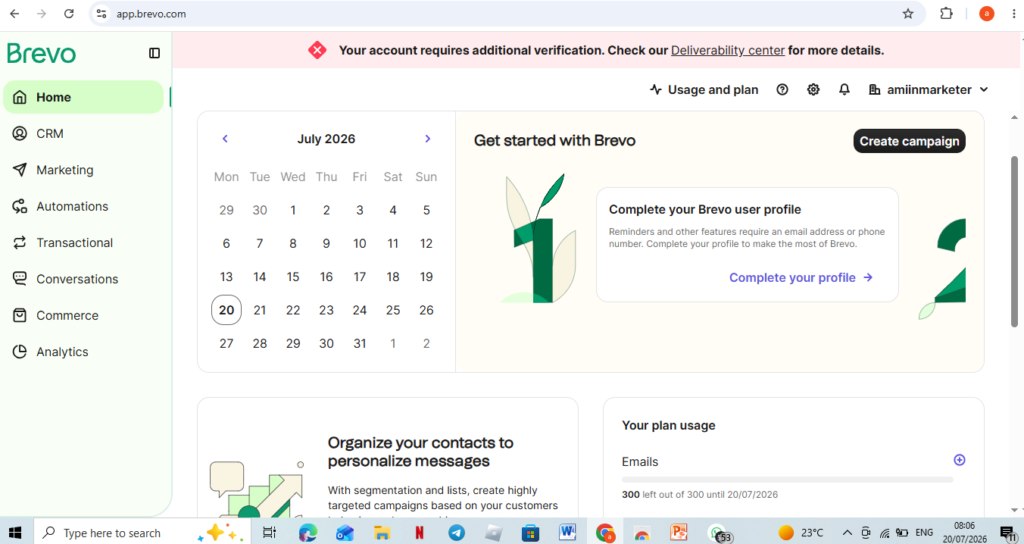Bookmark this page with the star icon
The width and height of the screenshot is (1024, 544).
[x=908, y=14]
